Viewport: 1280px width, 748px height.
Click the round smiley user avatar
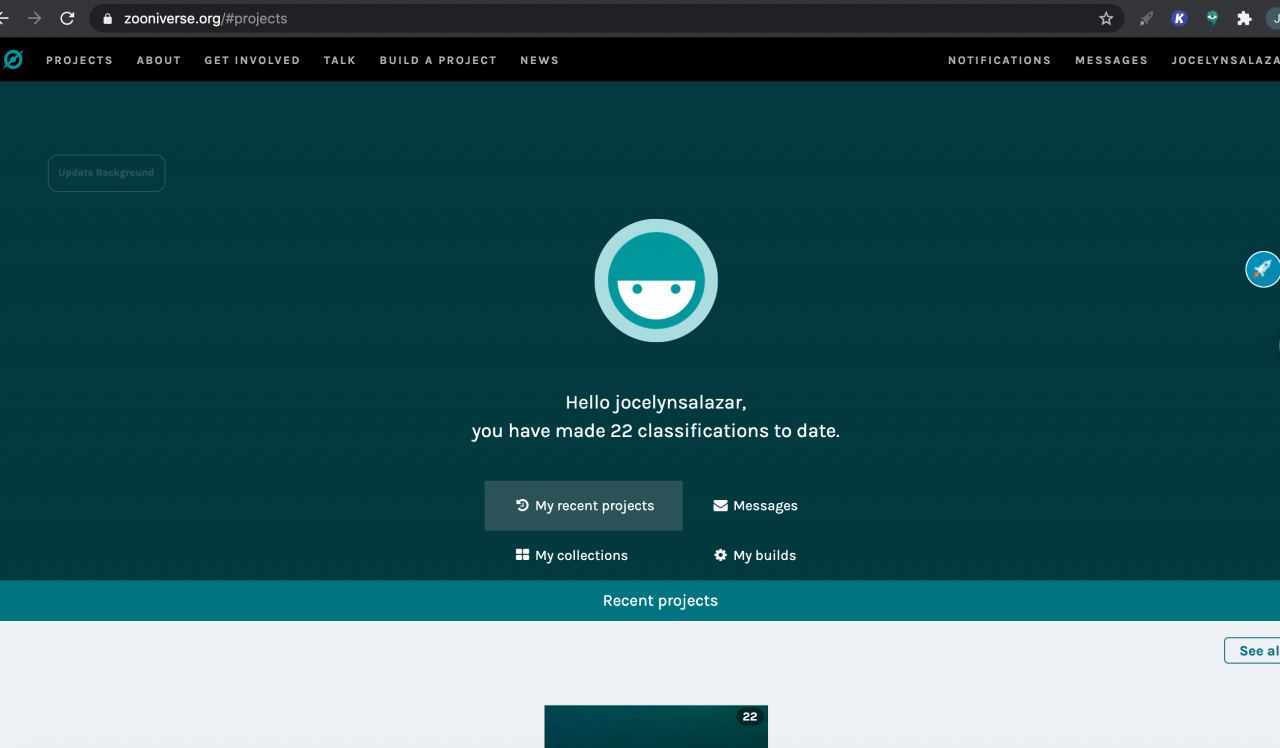[656, 280]
